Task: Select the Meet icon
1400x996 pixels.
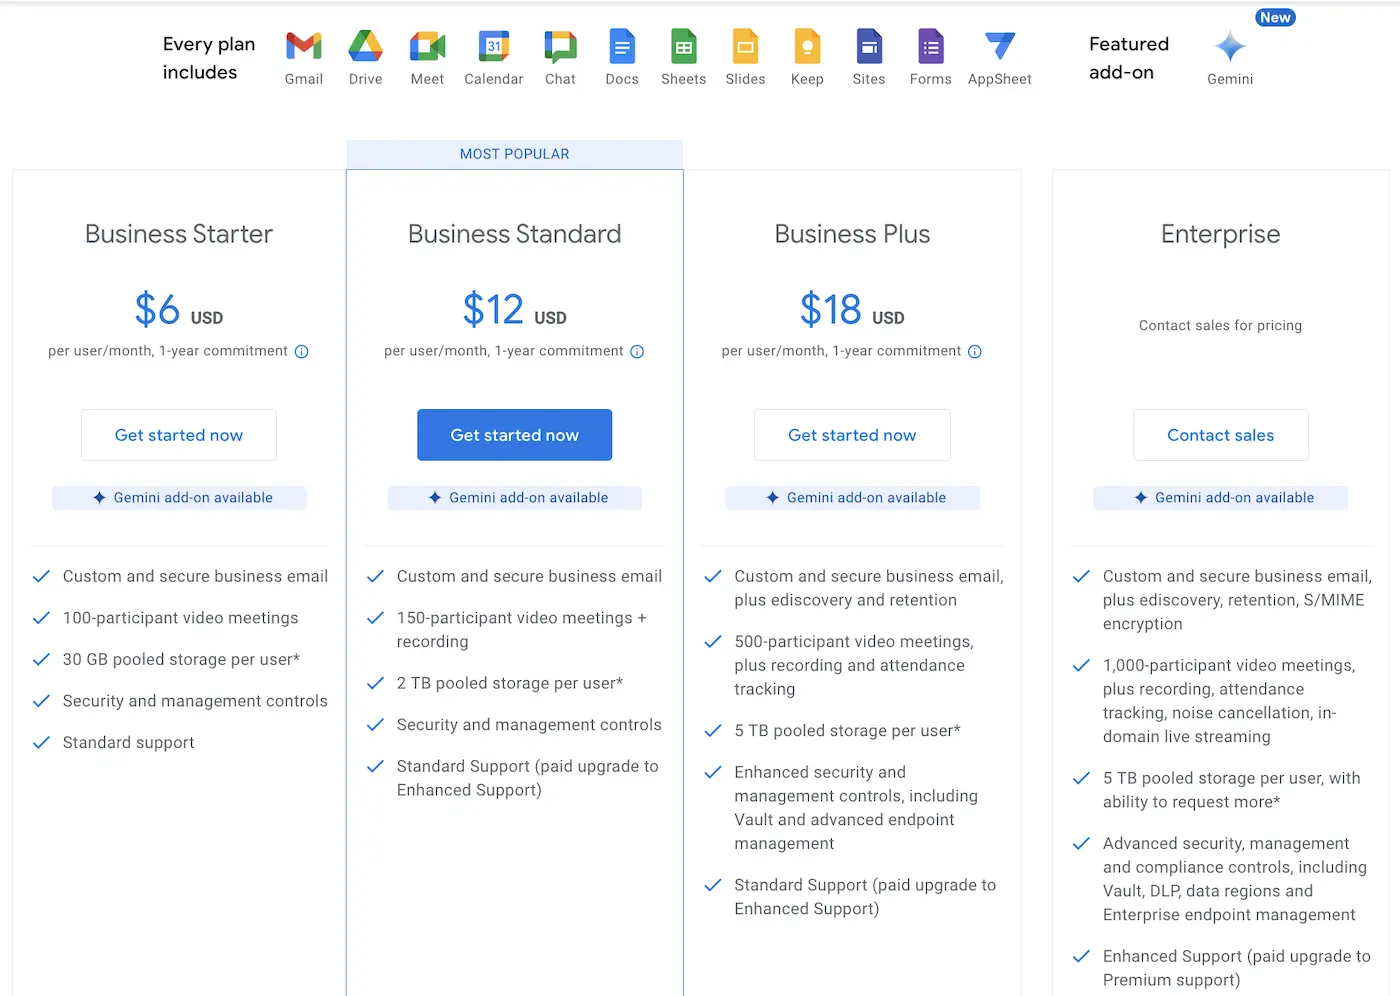Action: click(x=427, y=48)
